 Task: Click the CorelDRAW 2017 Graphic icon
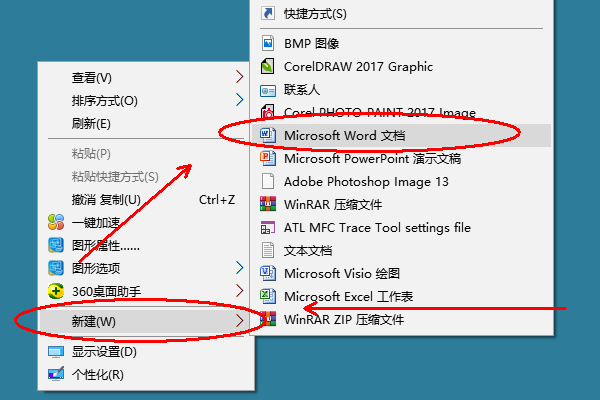click(x=268, y=66)
